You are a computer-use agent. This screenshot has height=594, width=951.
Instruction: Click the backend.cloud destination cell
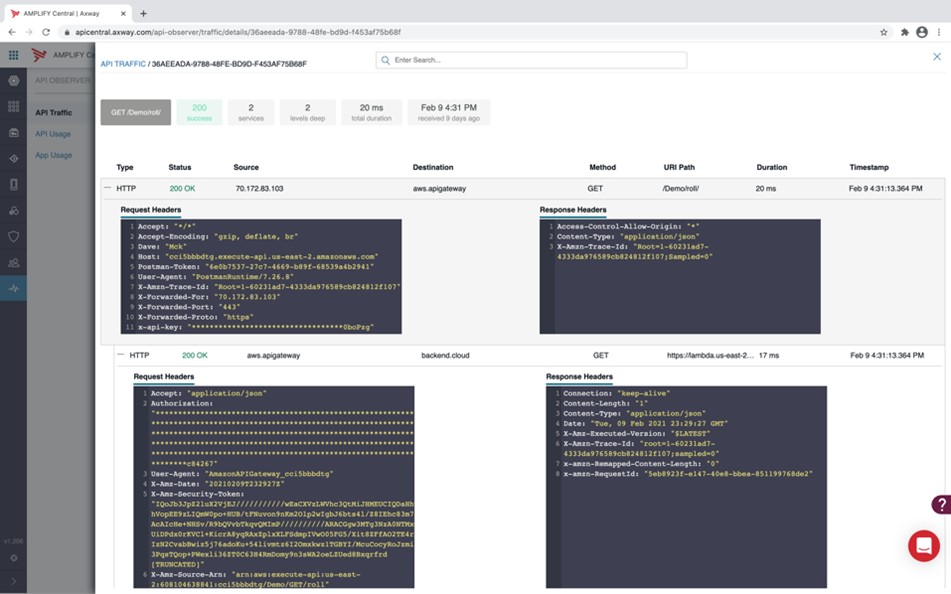coord(445,356)
